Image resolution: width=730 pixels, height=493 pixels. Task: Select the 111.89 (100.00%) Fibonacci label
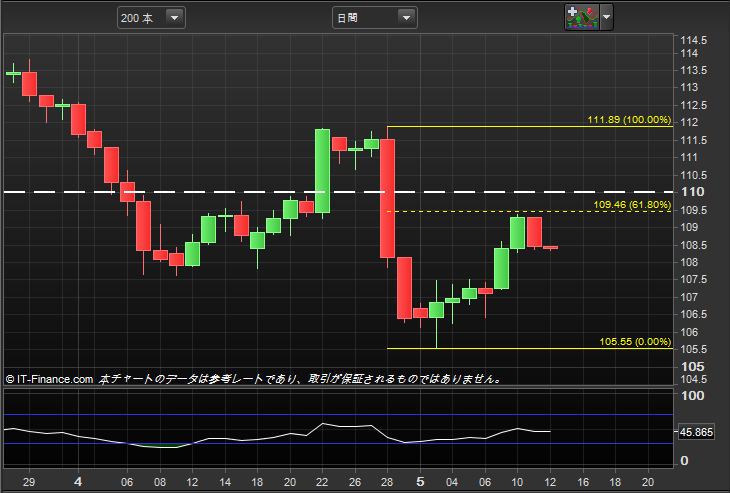tap(629, 120)
